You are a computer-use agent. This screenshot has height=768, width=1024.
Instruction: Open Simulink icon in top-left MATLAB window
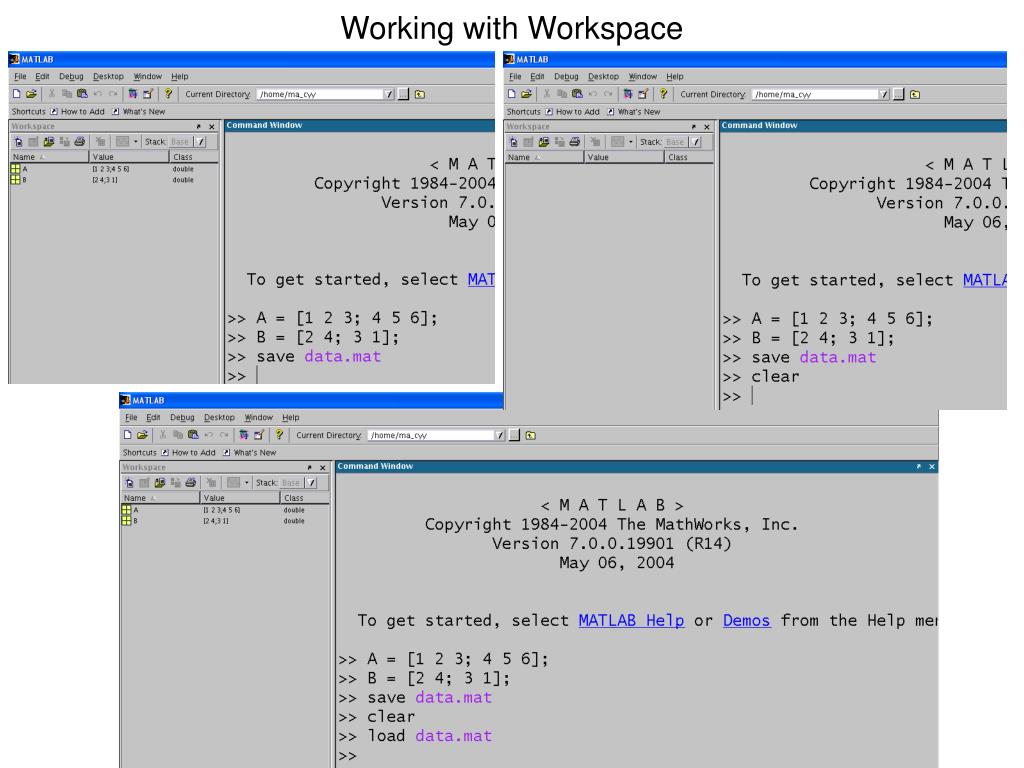tap(133, 94)
